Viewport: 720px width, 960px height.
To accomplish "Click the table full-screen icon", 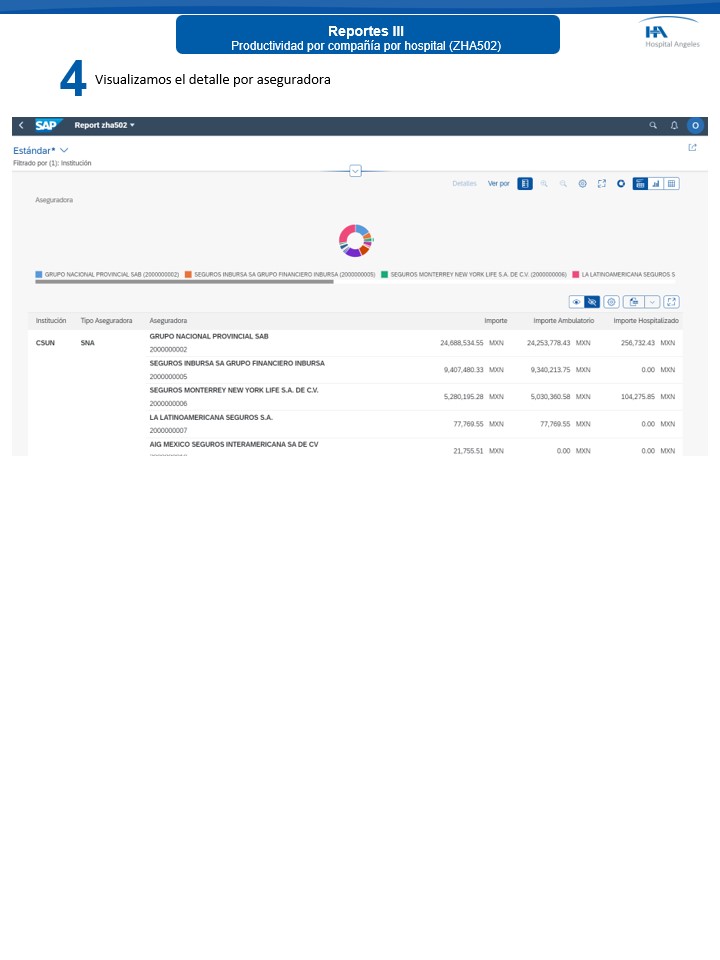I will tap(671, 301).
